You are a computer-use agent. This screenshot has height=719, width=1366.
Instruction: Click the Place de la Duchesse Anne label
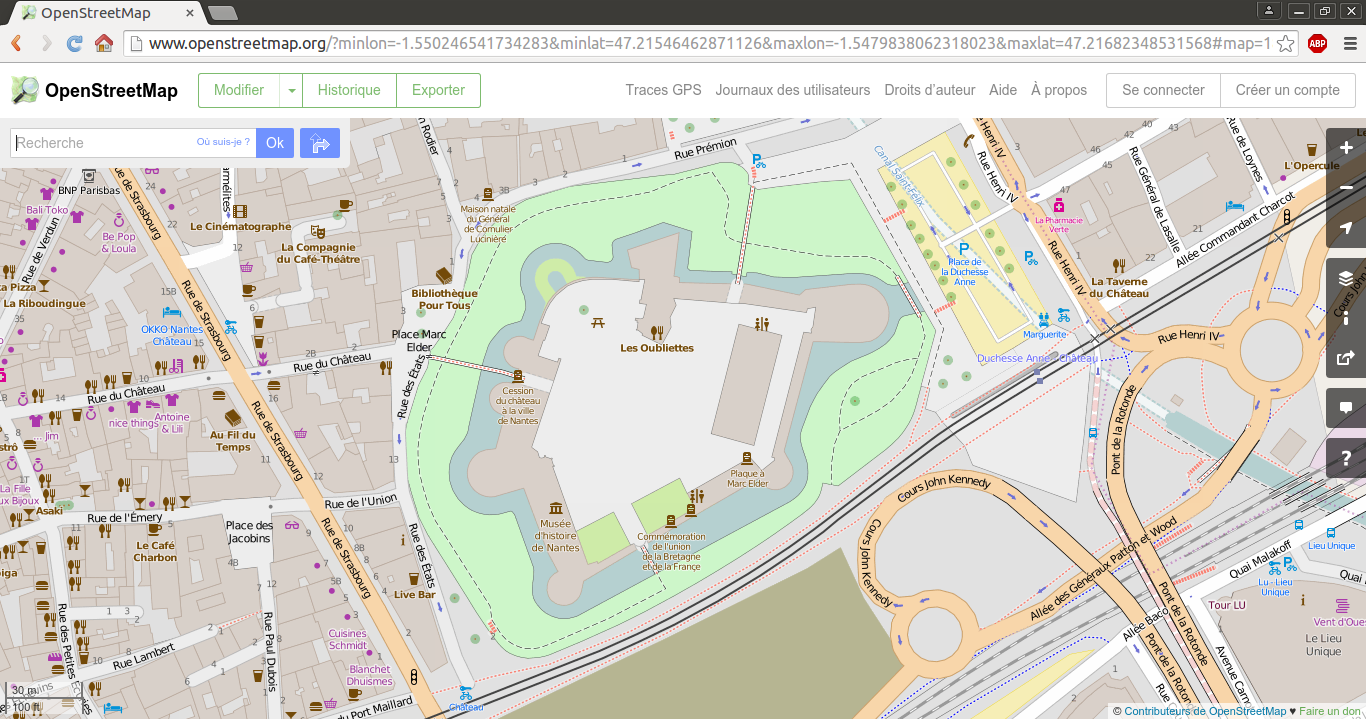(965, 272)
